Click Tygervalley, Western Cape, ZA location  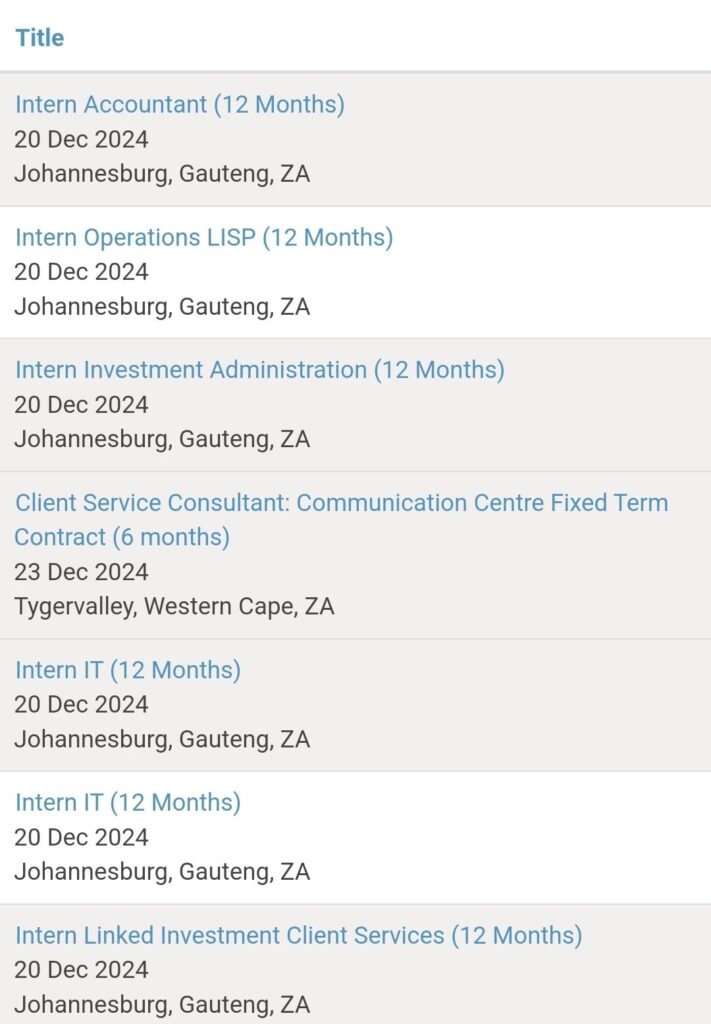pos(174,607)
